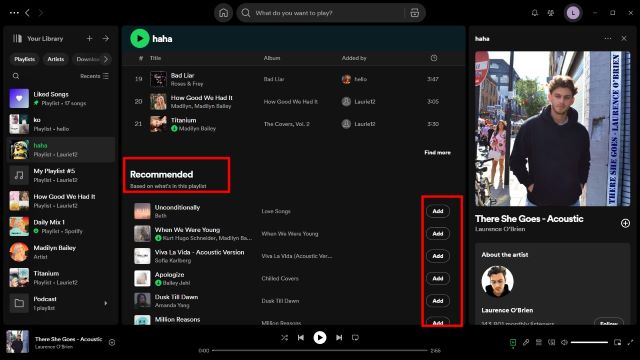
Task: Click the album artwork in panel
Action: (553, 128)
